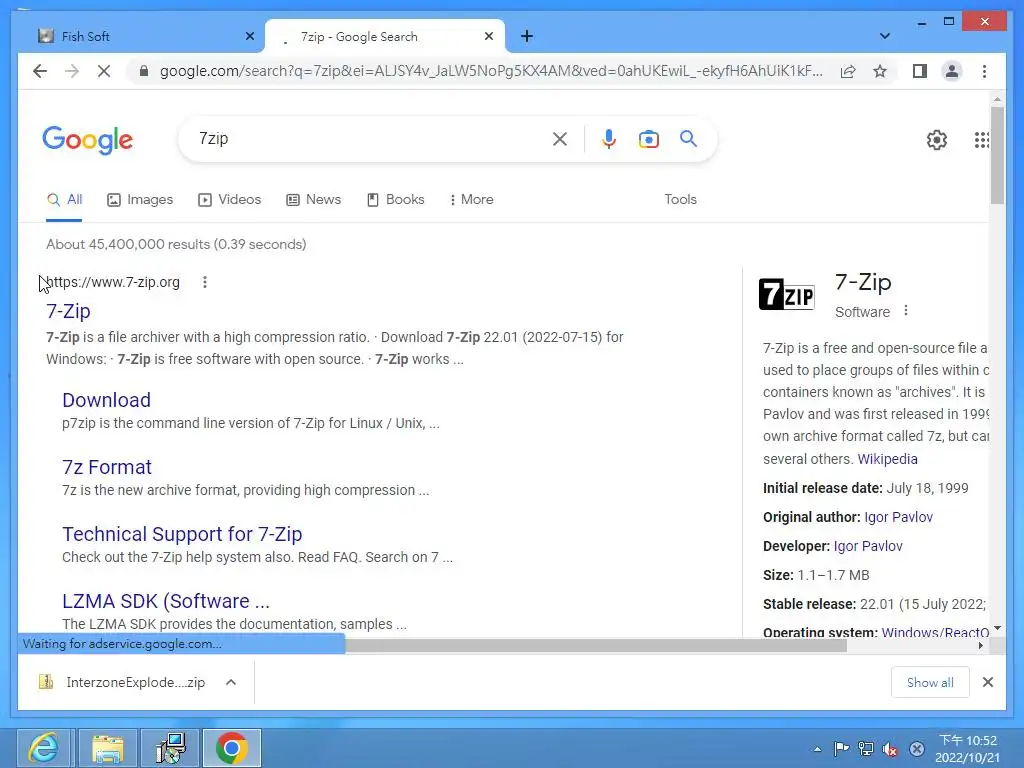Switch to Books results tab

click(x=395, y=200)
